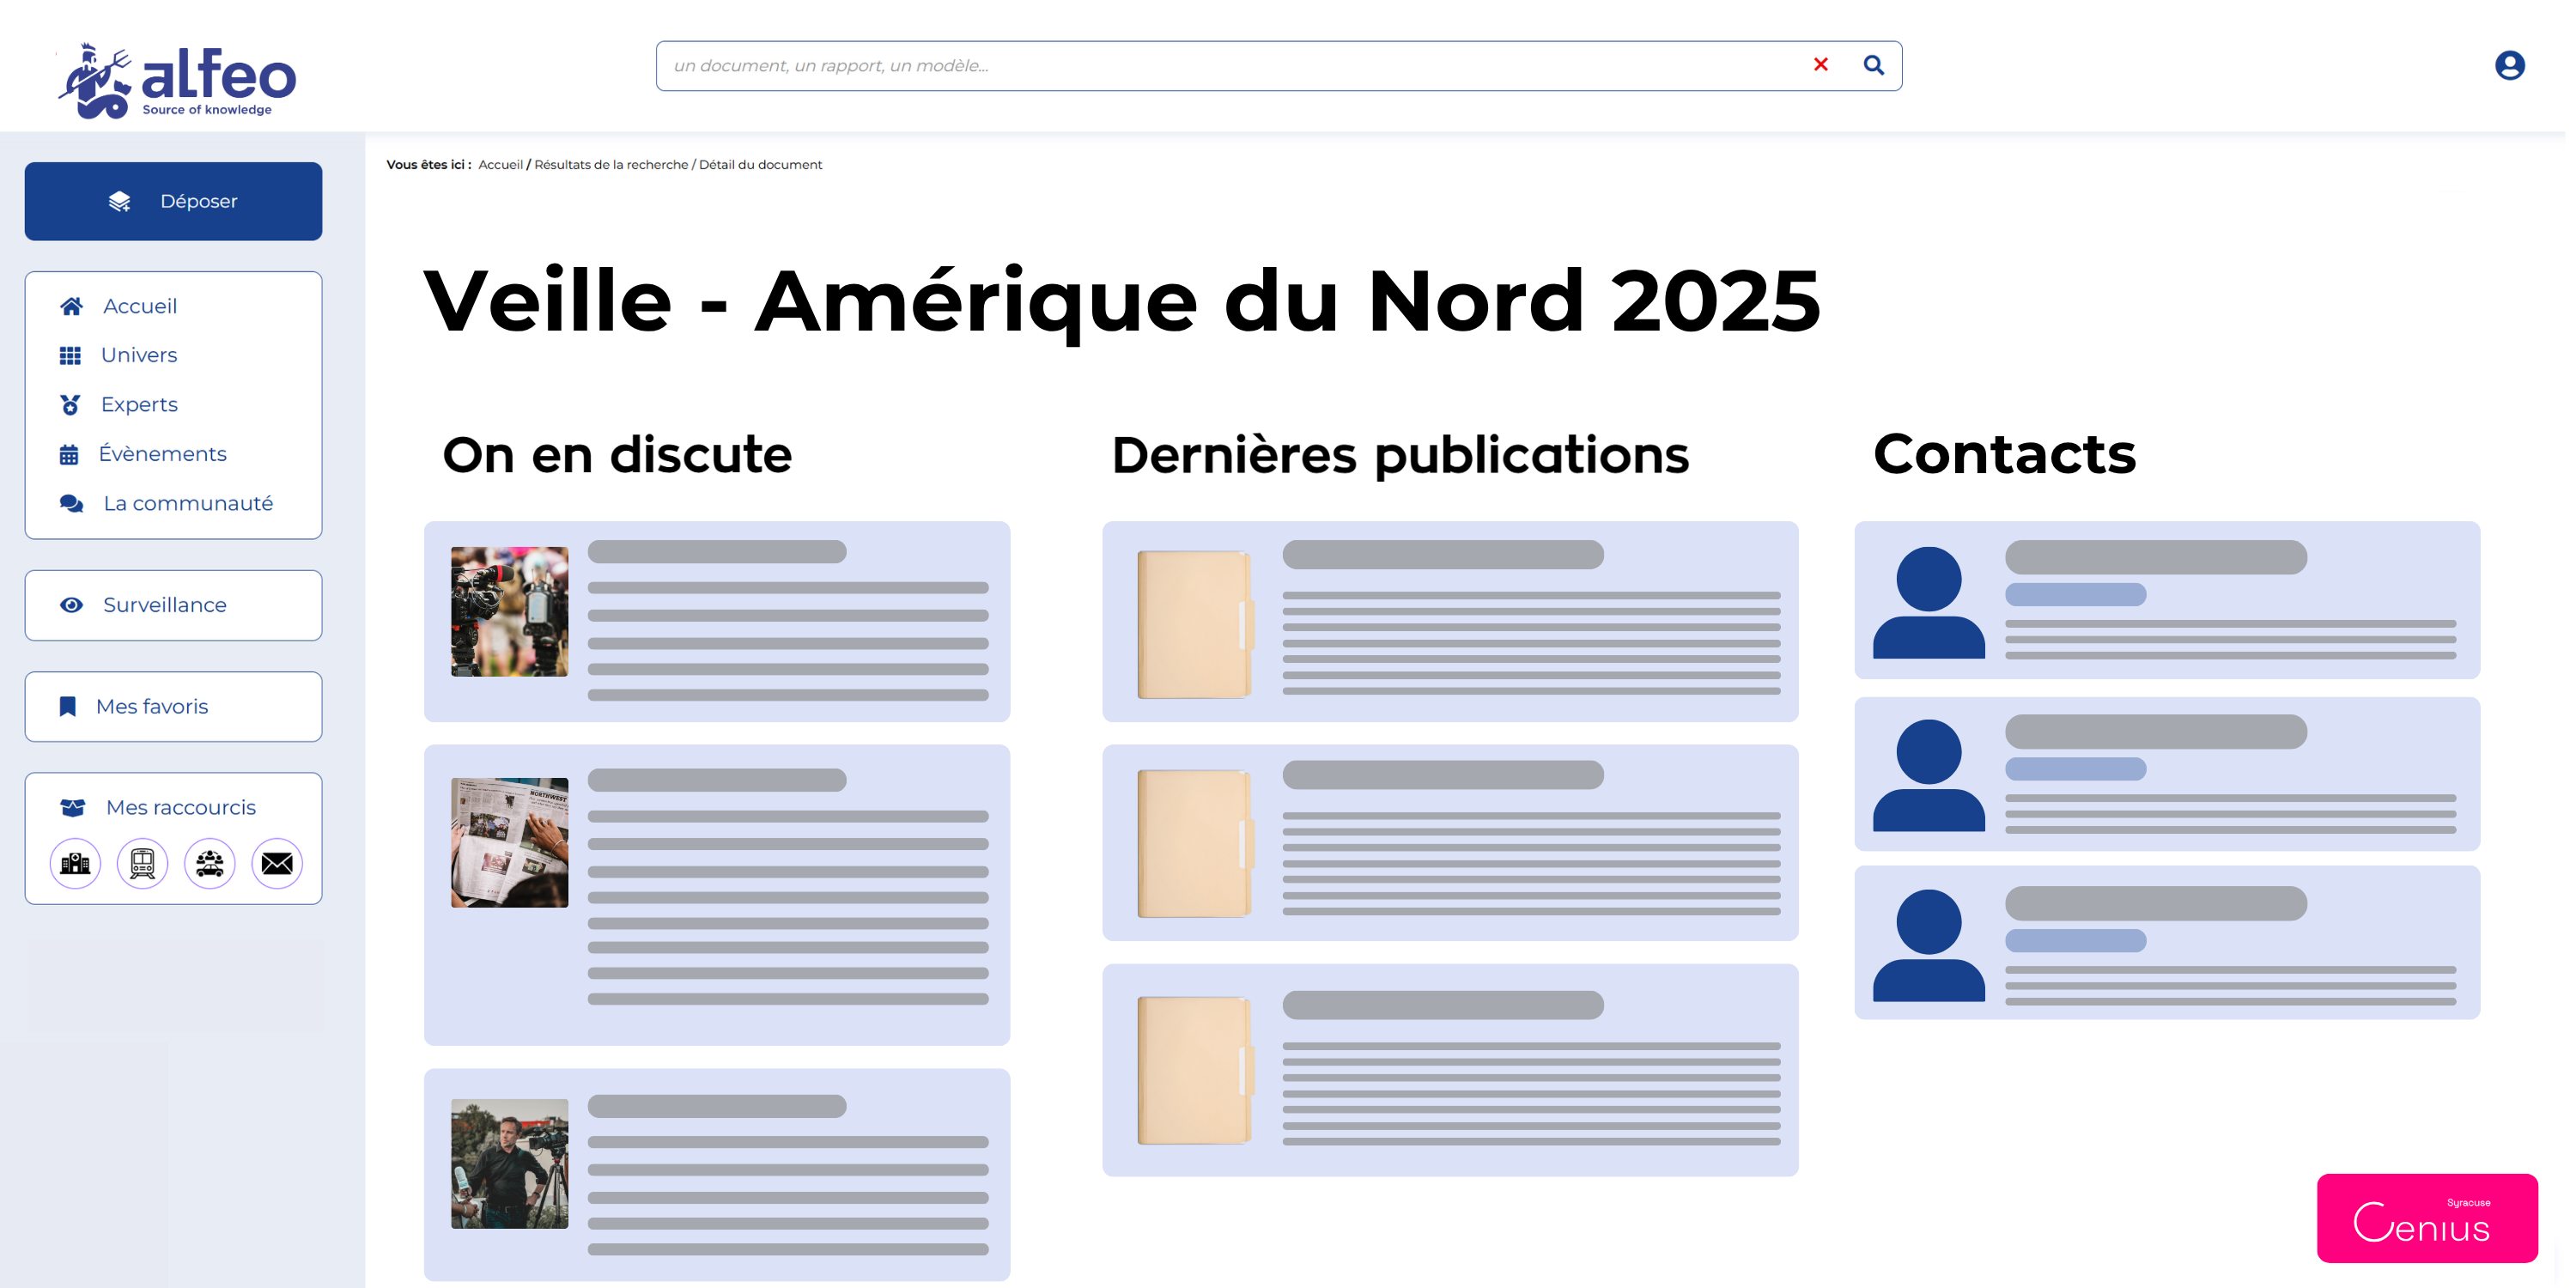Screen dimensions: 2576x1288
Task: Open the hospital building shortcut
Action: click(x=75, y=863)
